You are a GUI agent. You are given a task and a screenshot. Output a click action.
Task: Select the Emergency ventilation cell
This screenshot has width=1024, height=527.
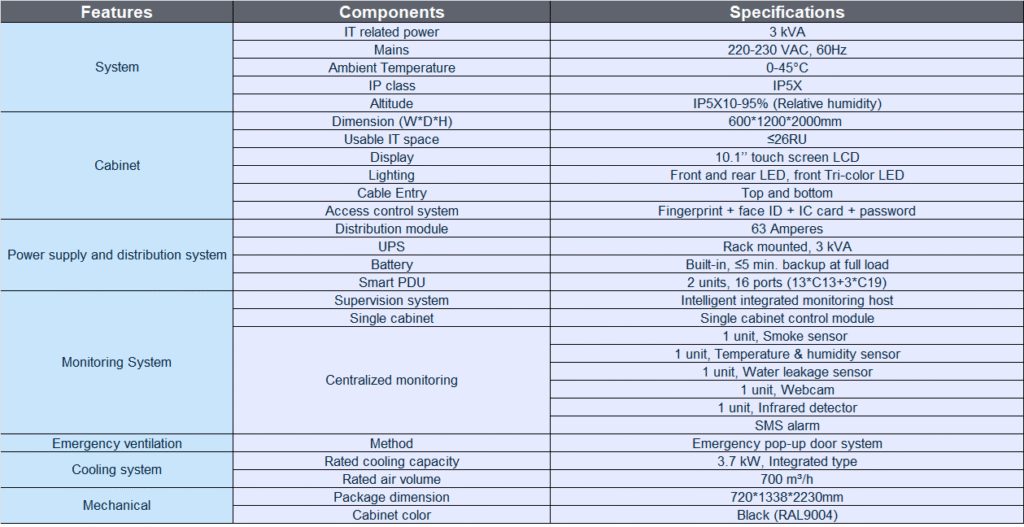pyautogui.click(x=117, y=443)
